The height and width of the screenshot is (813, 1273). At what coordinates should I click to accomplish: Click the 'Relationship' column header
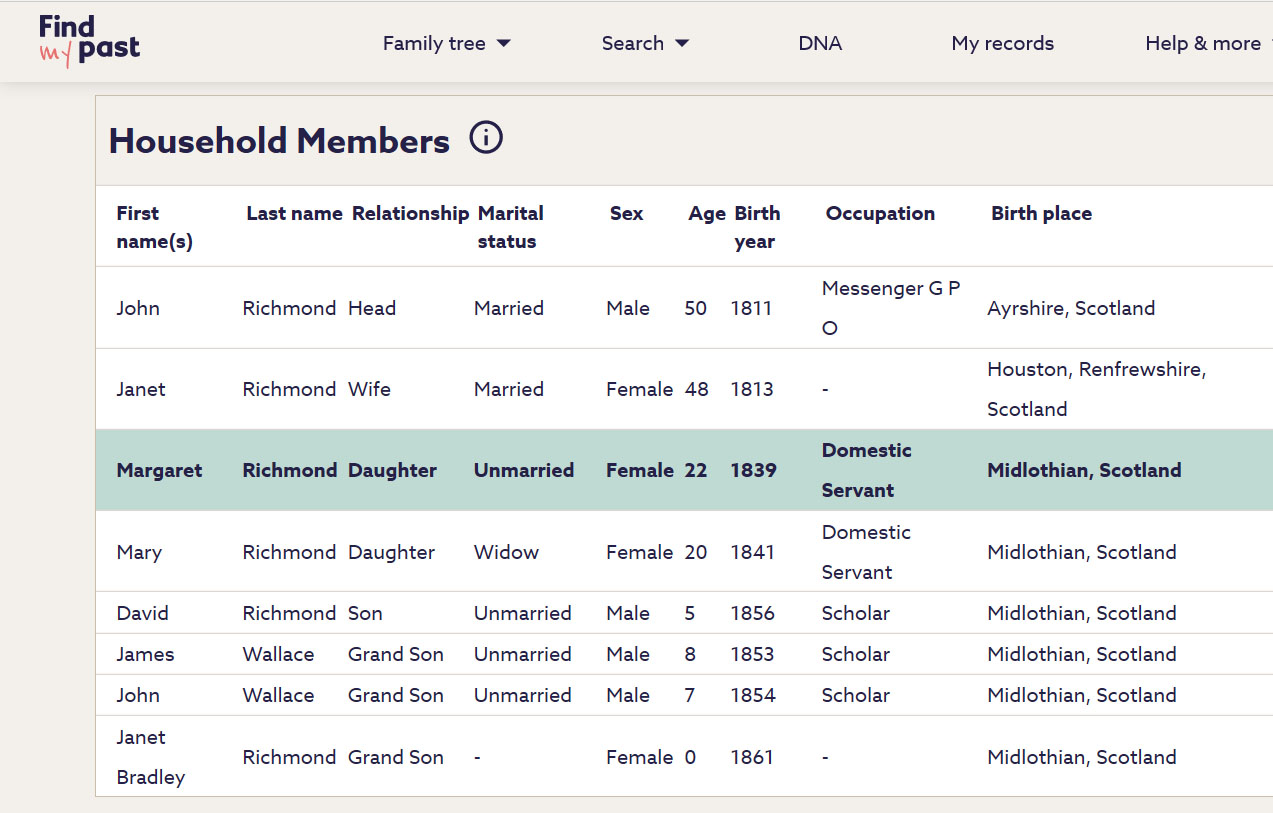pyautogui.click(x=410, y=213)
